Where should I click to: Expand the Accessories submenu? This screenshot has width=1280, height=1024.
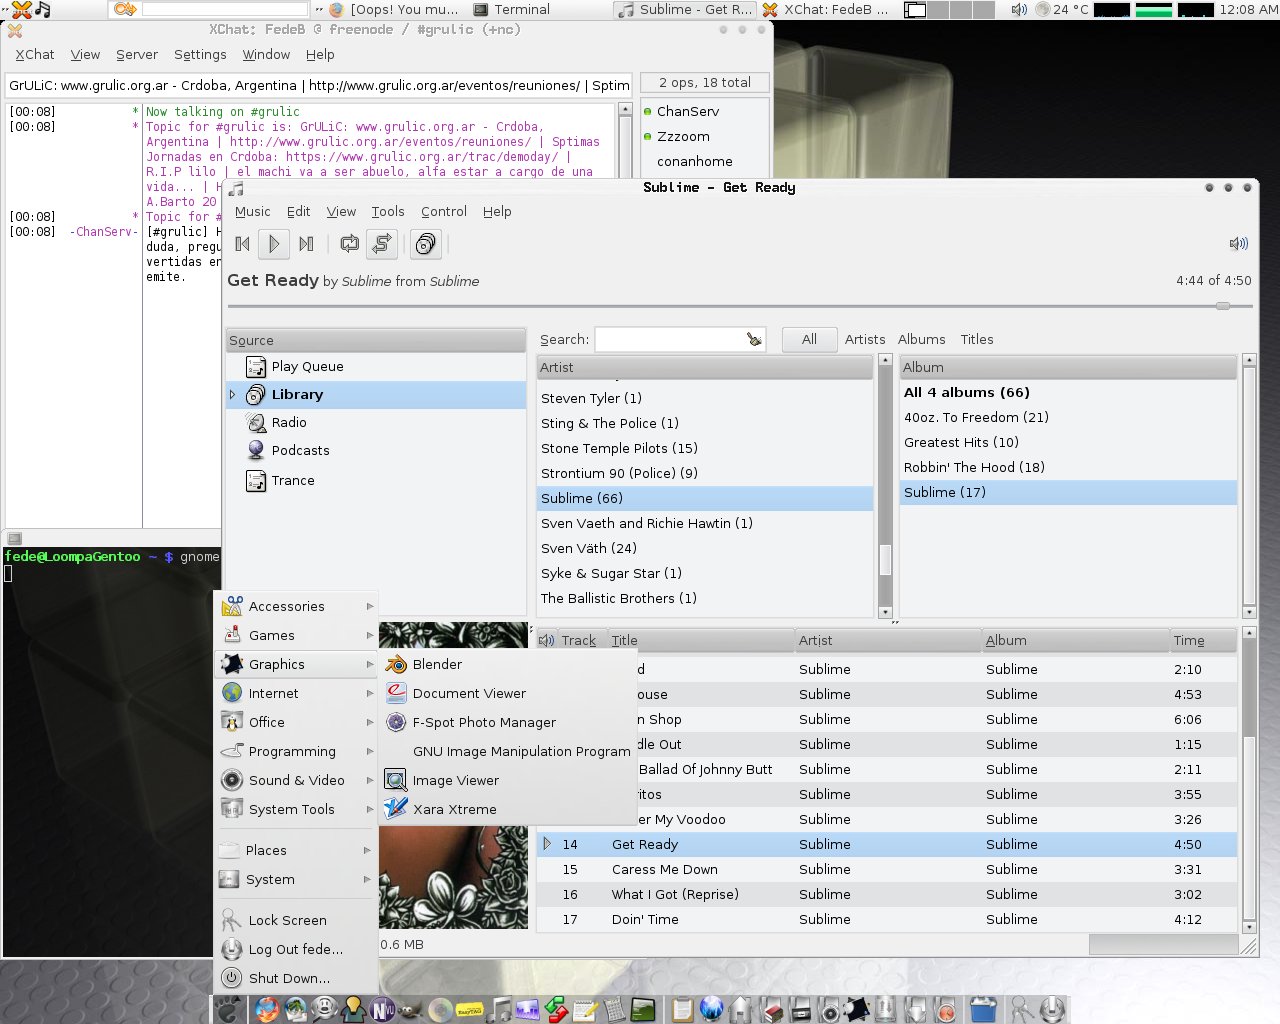297,606
